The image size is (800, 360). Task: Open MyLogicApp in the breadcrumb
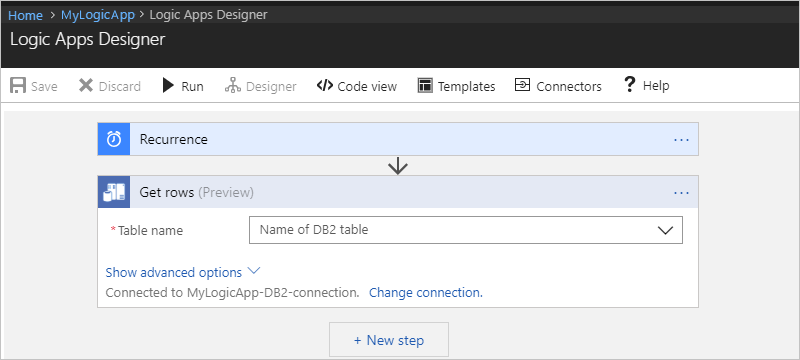pos(98,15)
